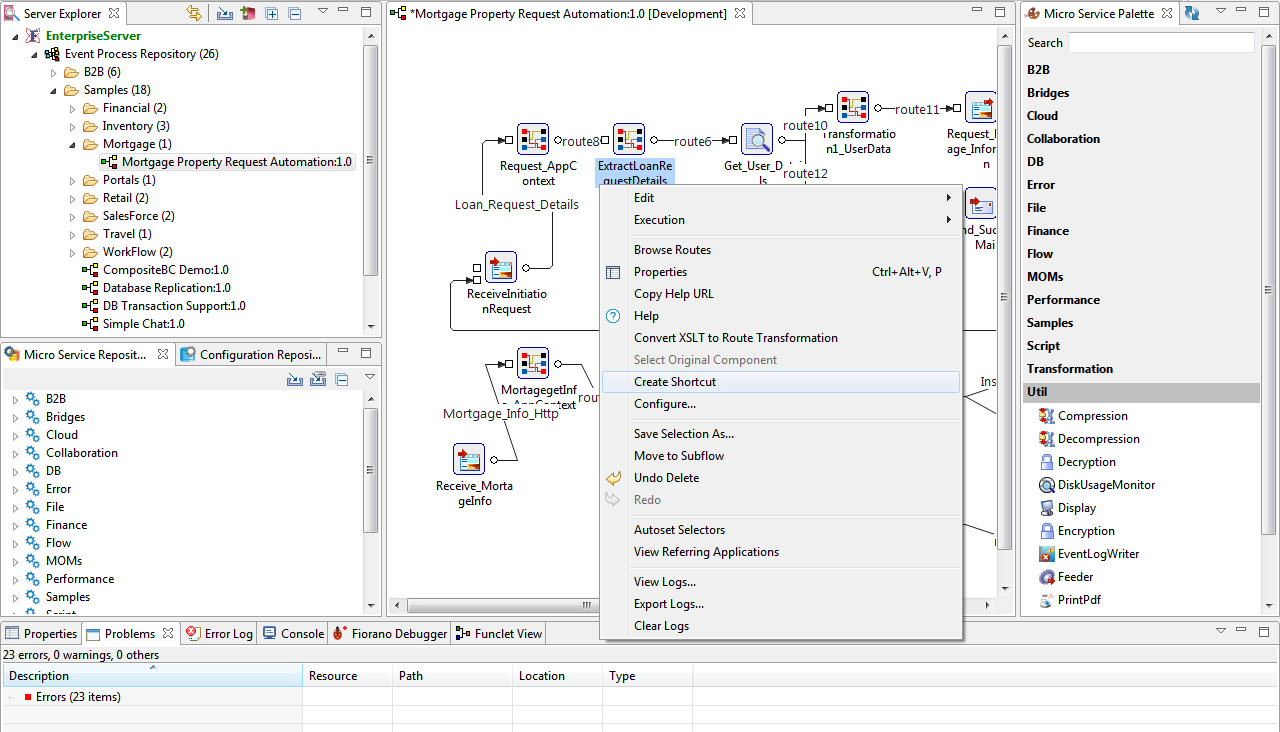
Task: Expand Bridges in Micro Service Repository tree
Action: (15, 417)
